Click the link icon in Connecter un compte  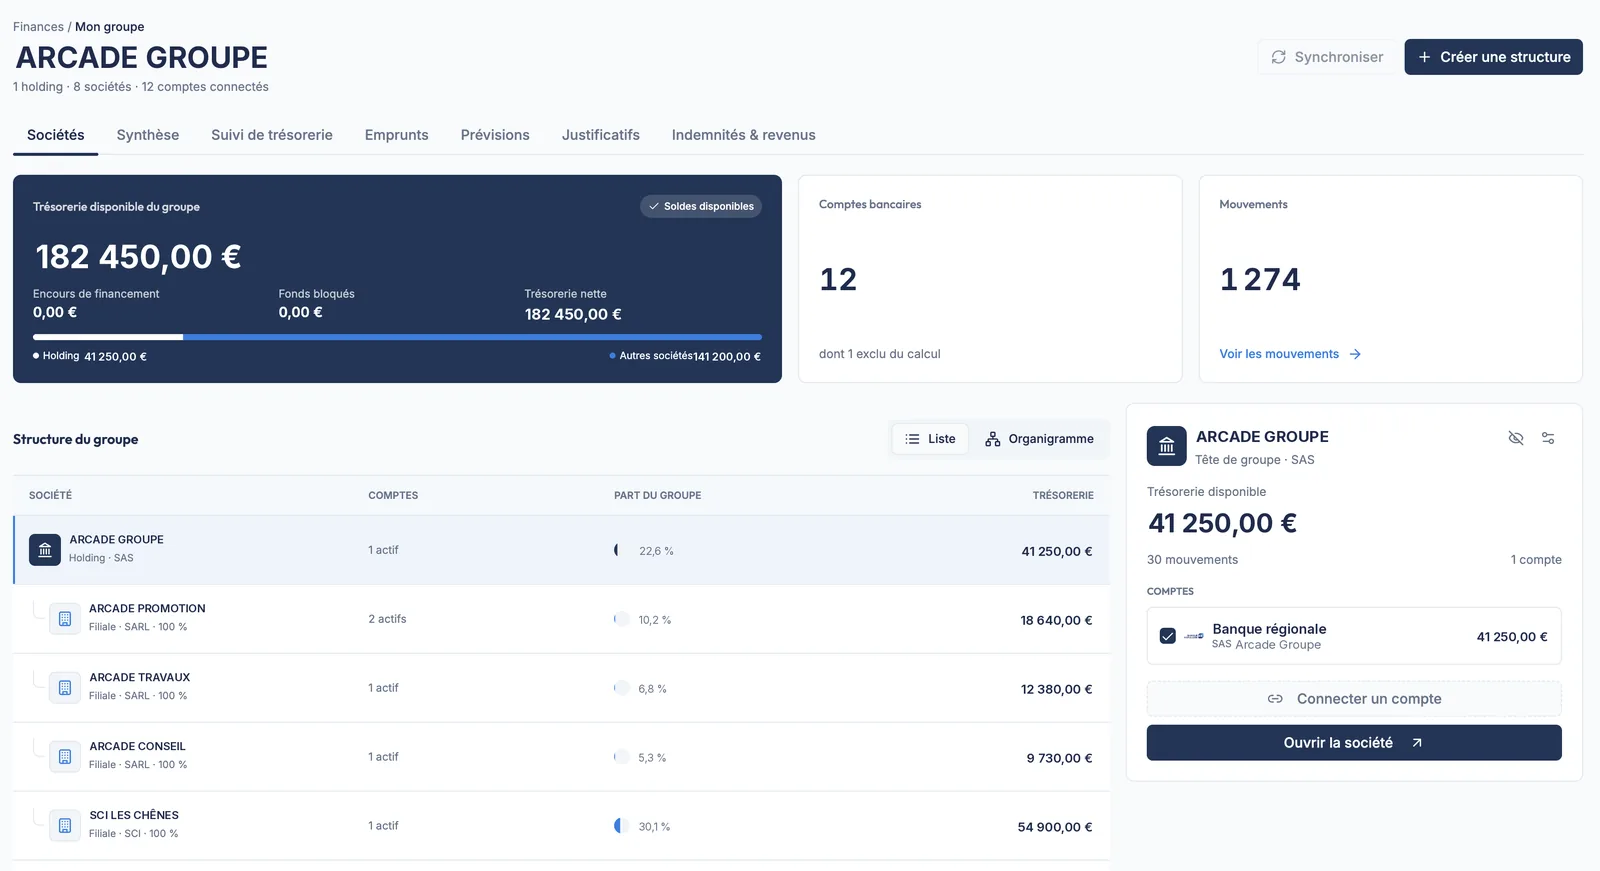pos(1275,699)
